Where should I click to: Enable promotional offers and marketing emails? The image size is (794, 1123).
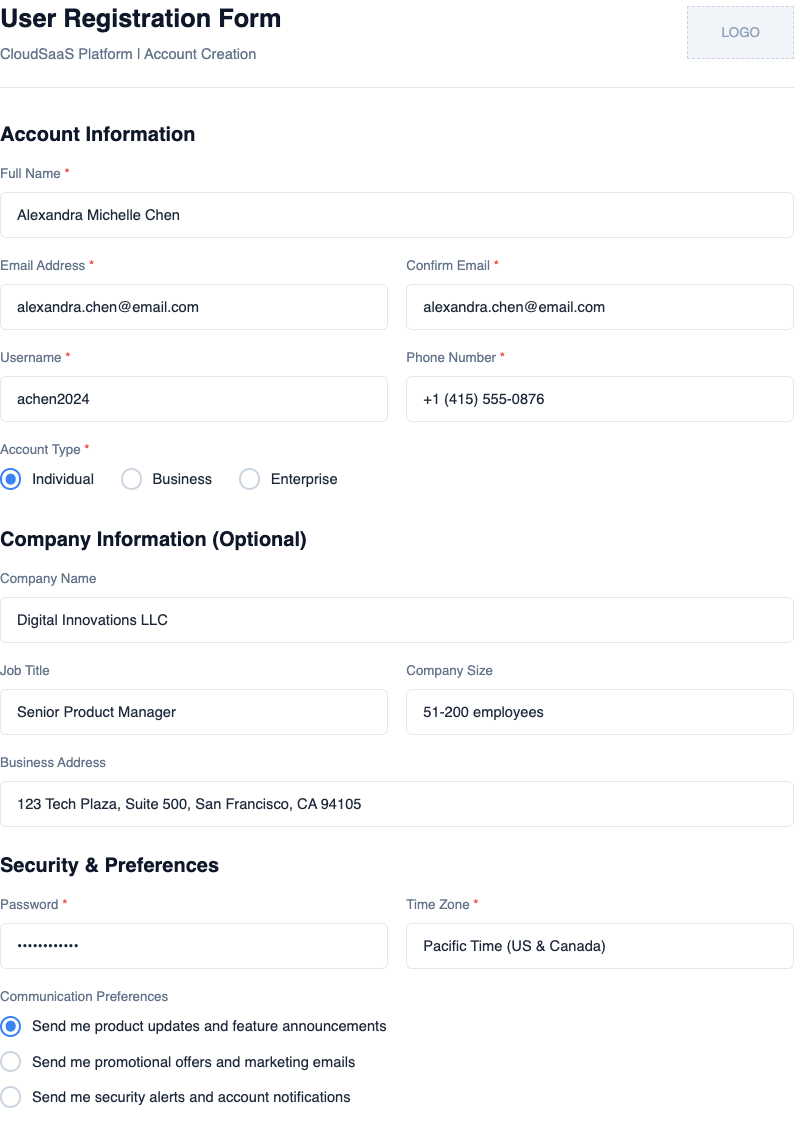pos(11,1061)
